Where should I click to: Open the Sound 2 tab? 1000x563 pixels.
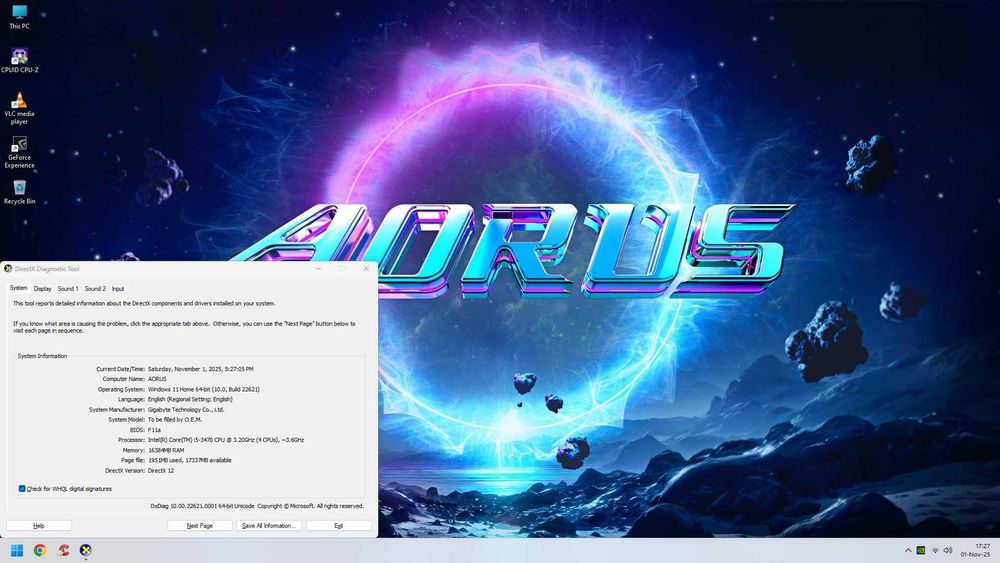(95, 289)
